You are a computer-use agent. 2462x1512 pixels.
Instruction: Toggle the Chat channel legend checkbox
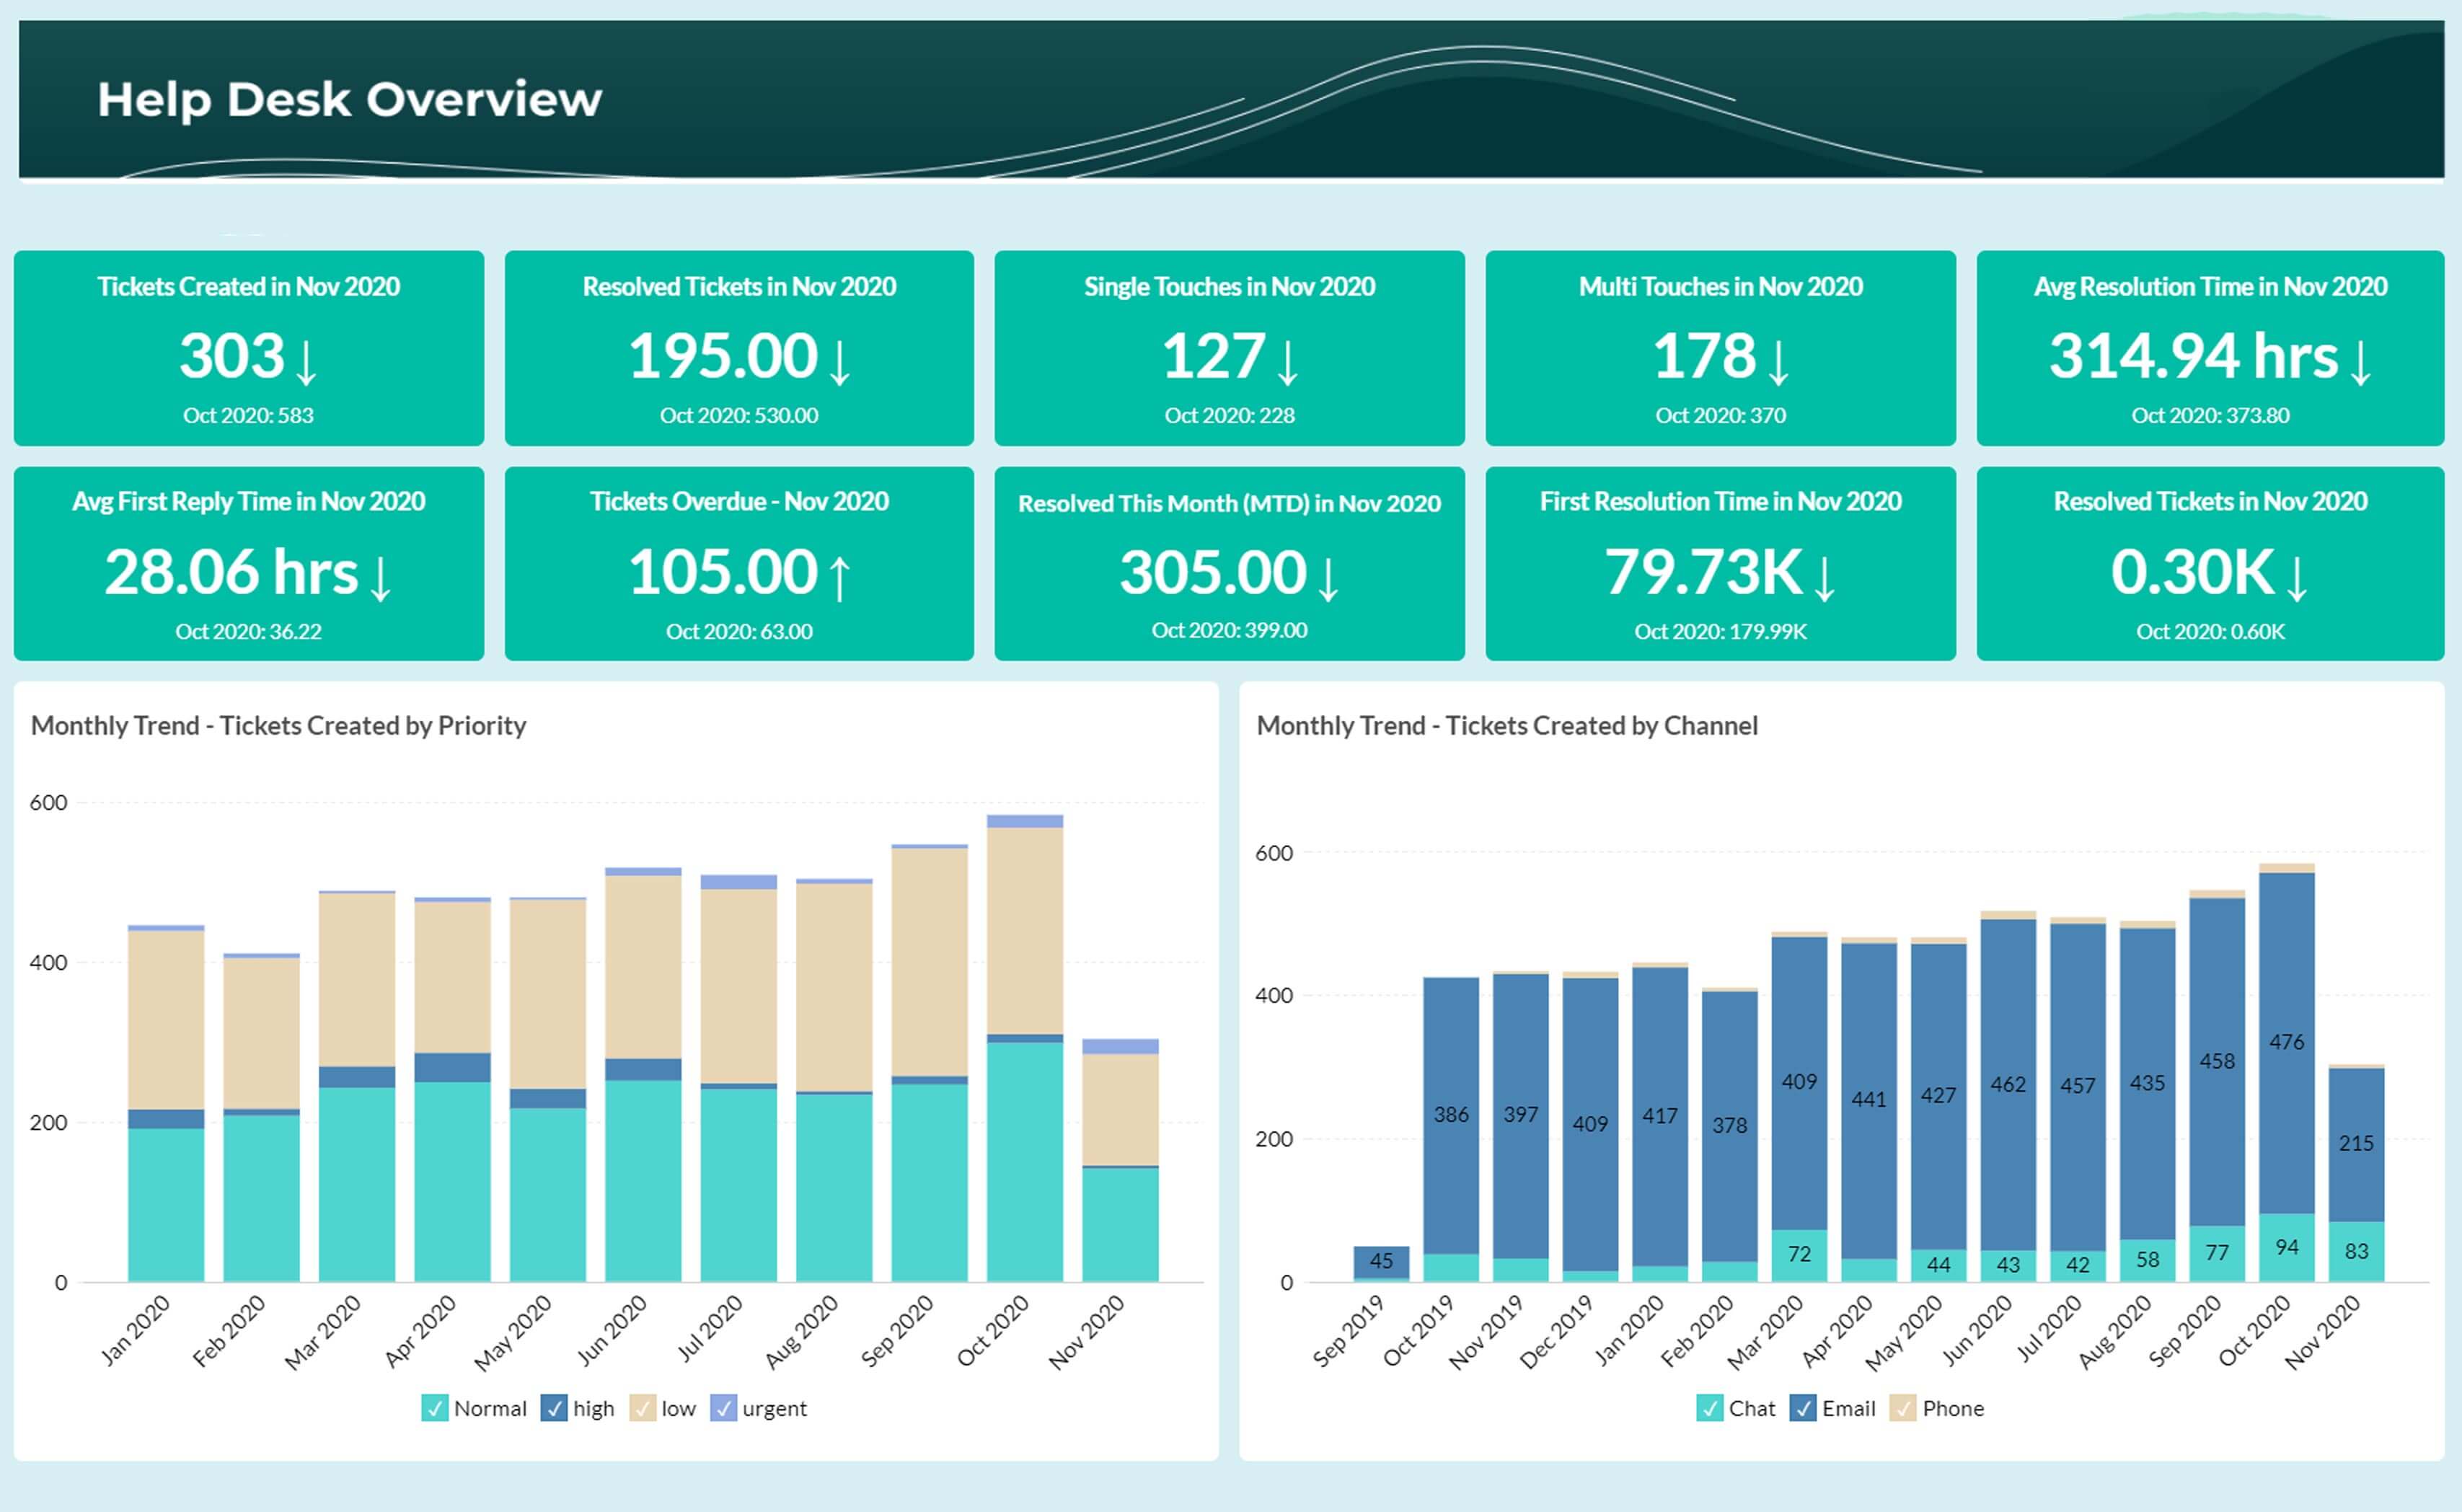tap(1709, 1408)
